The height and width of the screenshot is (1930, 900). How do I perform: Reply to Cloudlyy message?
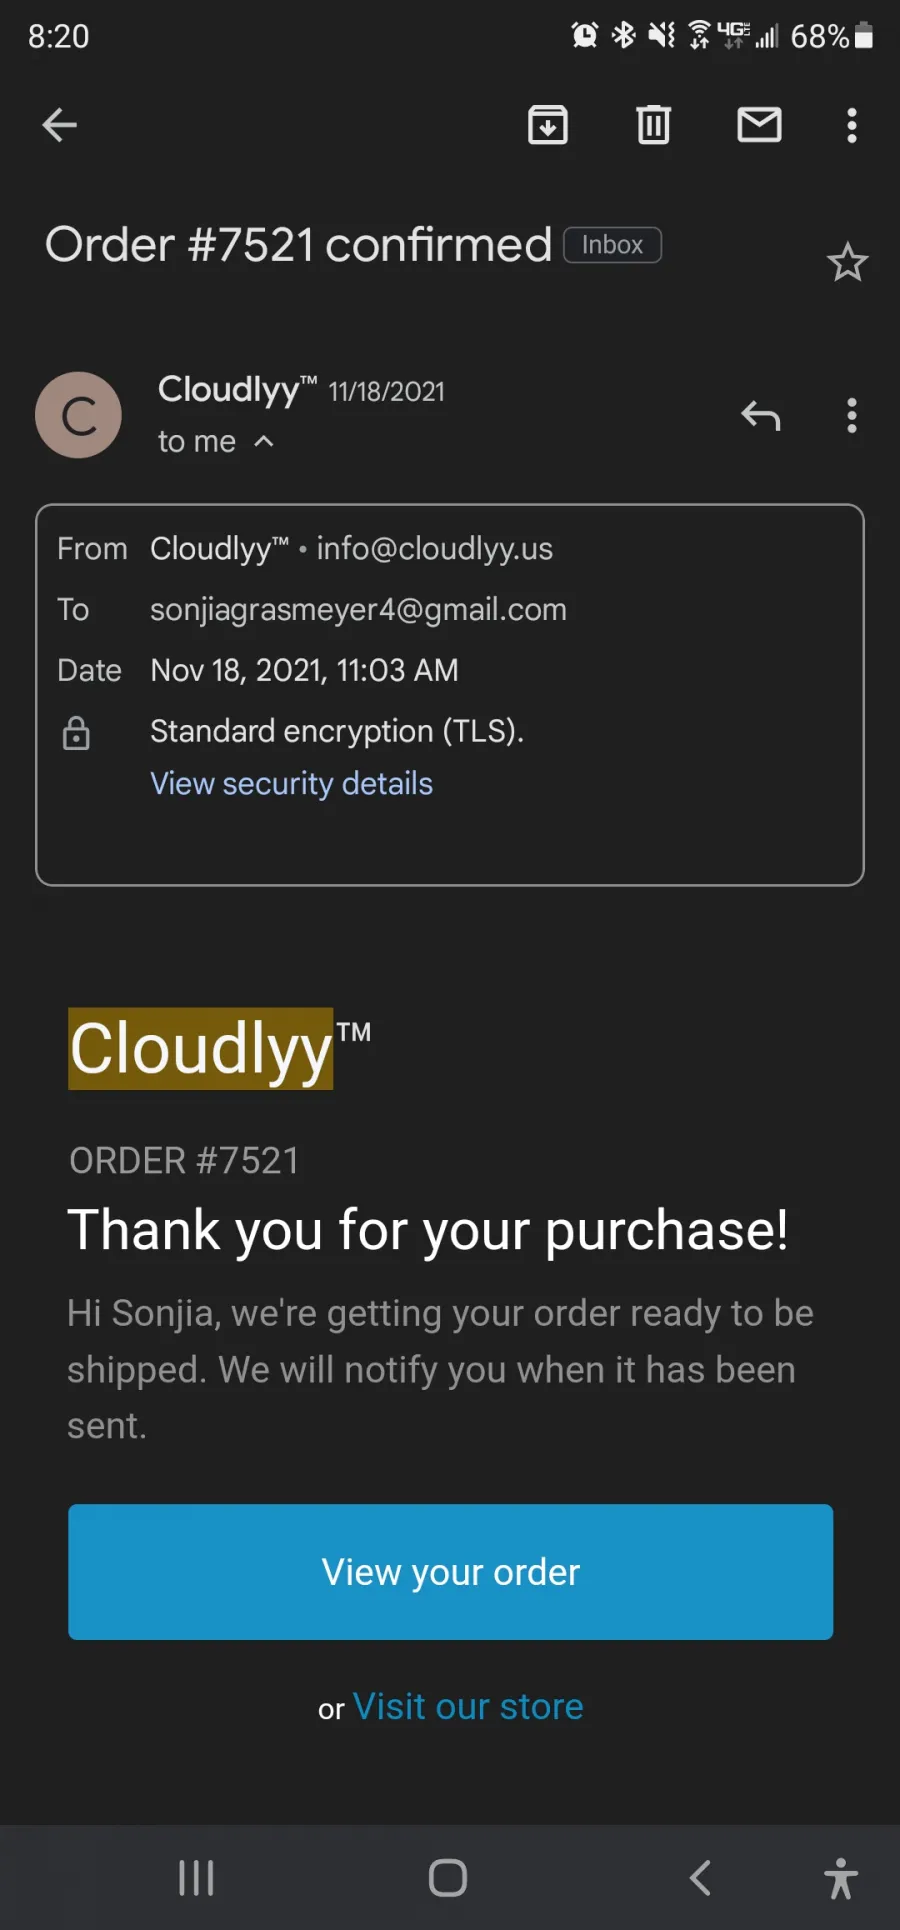(761, 415)
